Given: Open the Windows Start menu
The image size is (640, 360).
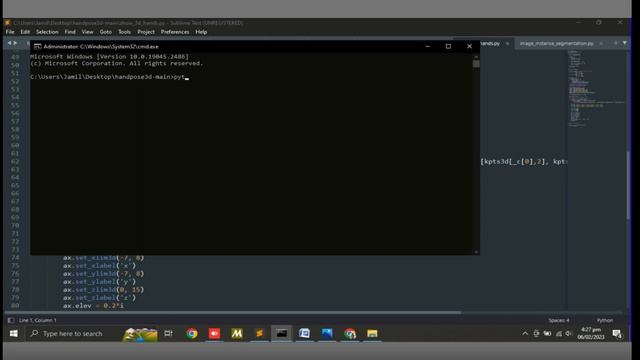Looking at the screenshot, I should 13,333.
